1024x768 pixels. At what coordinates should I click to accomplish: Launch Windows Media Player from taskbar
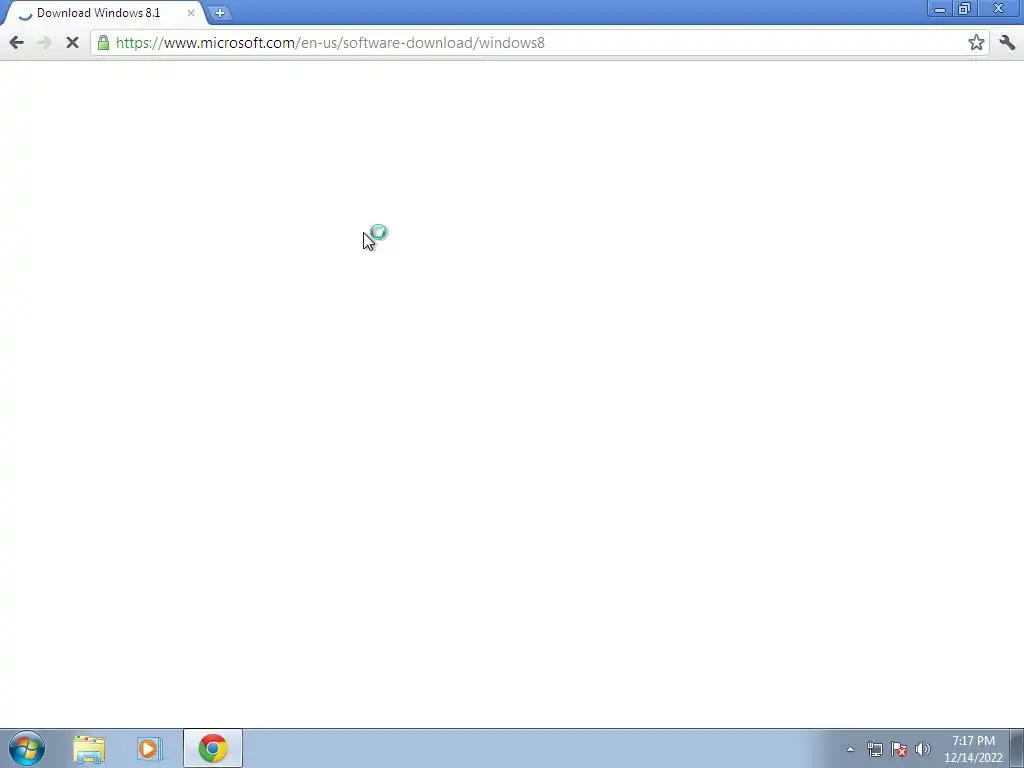pos(150,748)
